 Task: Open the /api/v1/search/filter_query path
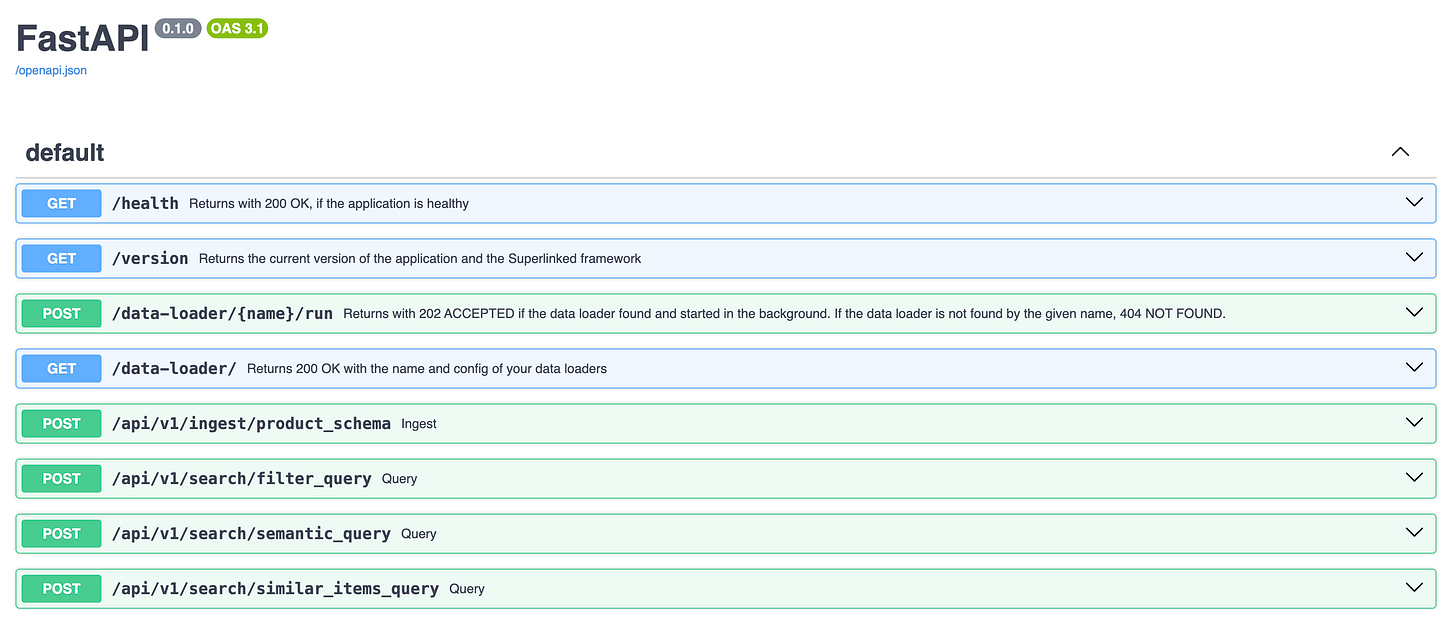click(x=242, y=478)
